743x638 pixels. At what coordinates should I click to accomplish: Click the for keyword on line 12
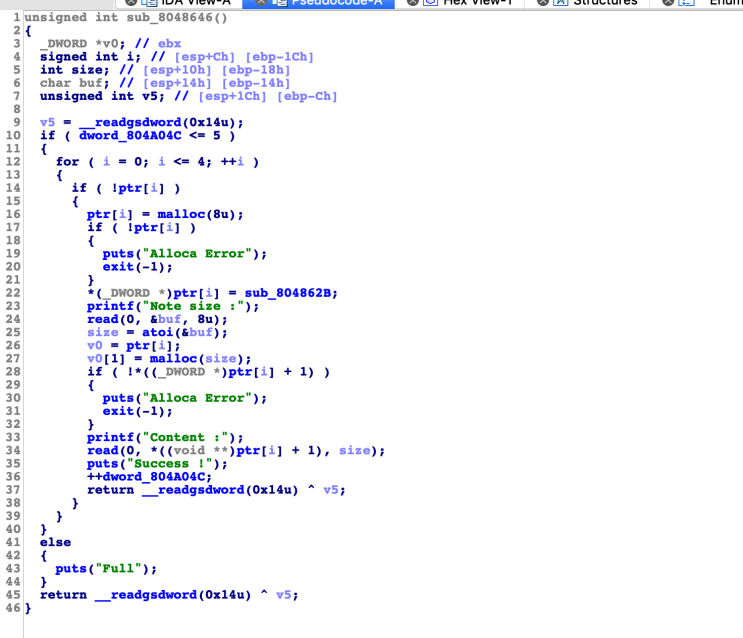[x=67, y=162]
